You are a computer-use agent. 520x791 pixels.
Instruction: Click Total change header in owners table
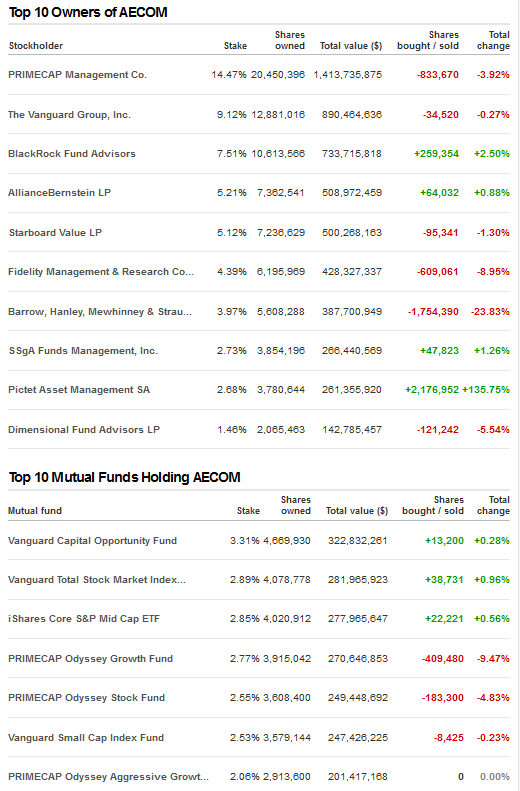pos(493,40)
